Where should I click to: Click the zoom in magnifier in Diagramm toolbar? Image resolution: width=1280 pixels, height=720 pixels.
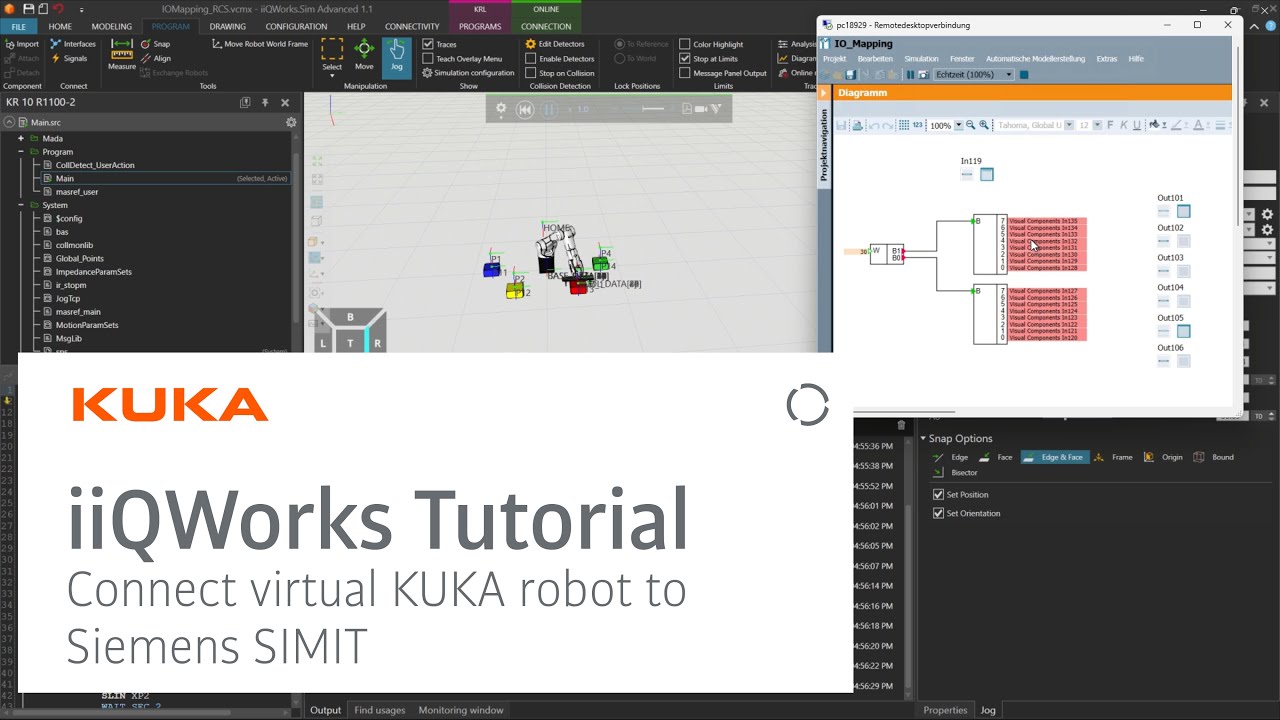(984, 126)
